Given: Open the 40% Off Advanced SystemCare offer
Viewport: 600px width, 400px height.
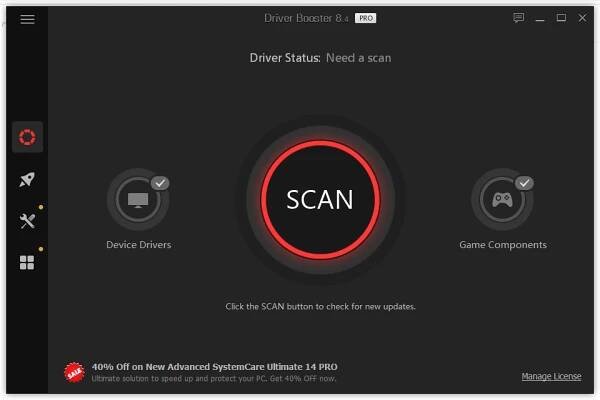Looking at the screenshot, I should (215, 367).
